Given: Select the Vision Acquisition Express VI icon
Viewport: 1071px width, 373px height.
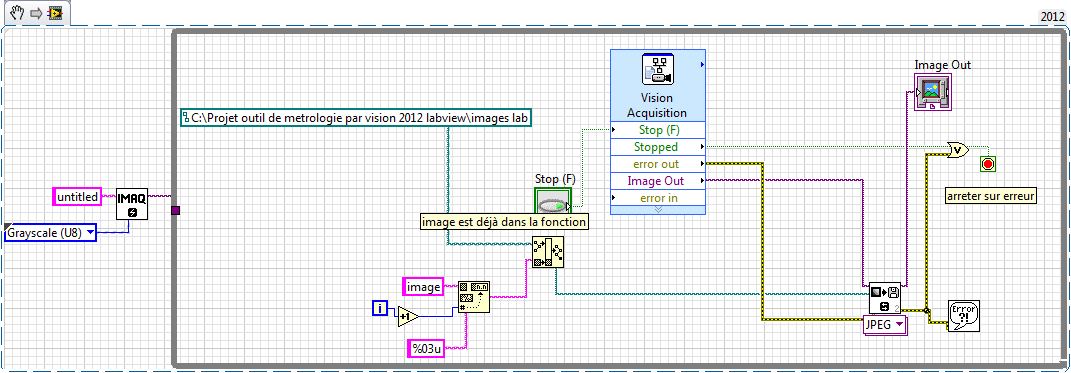Looking at the screenshot, I should point(658,70).
